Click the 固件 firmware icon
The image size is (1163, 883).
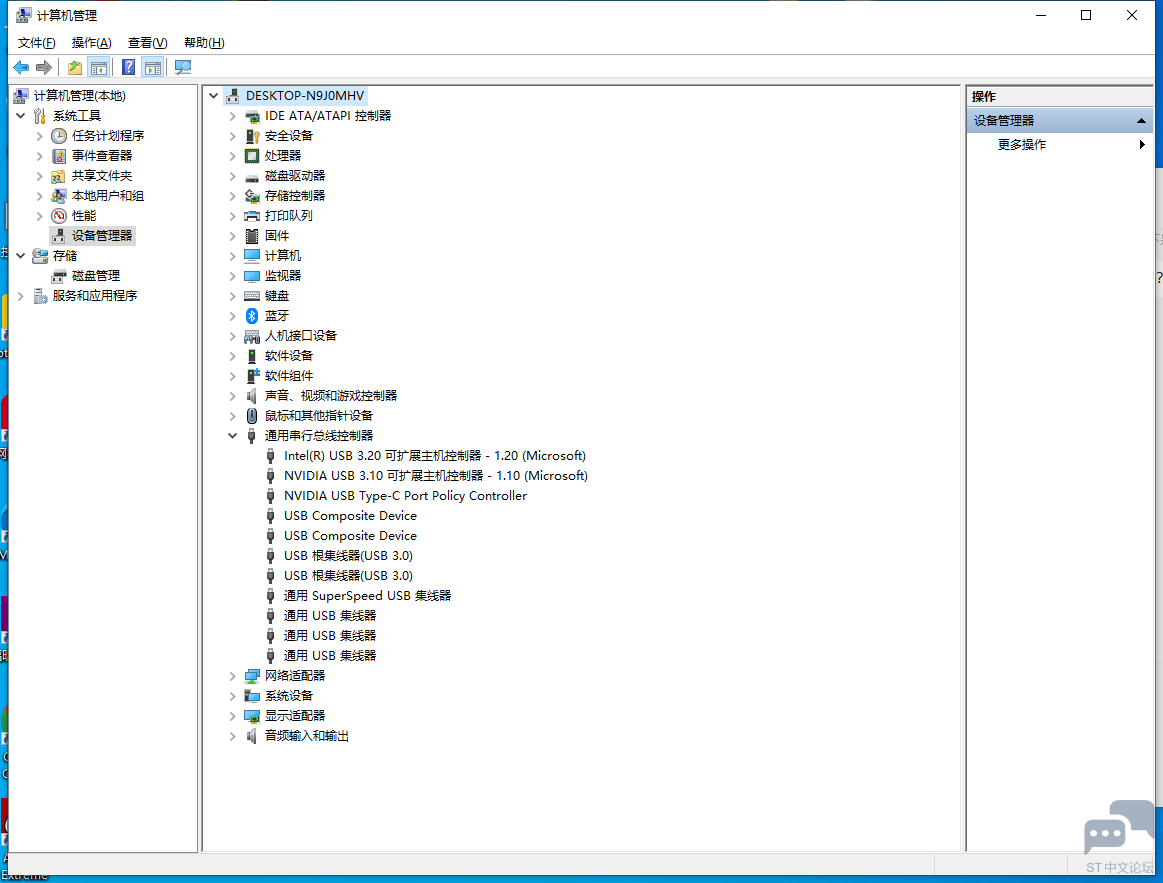tap(252, 236)
